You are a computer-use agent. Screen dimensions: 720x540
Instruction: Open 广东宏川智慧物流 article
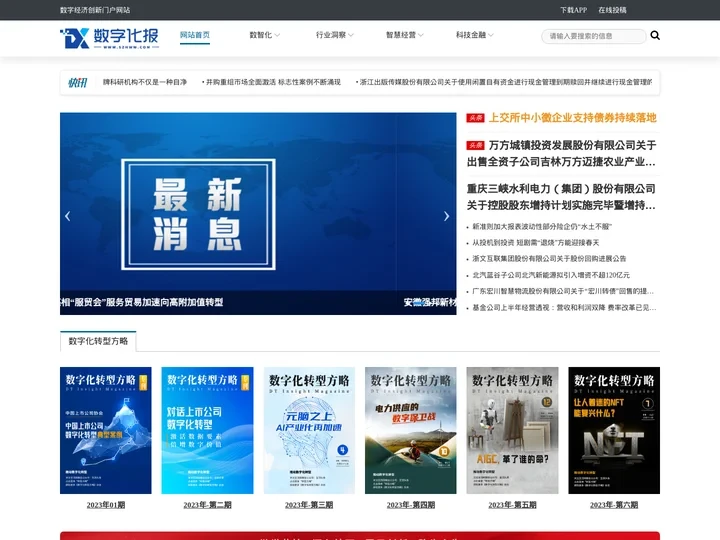pos(563,291)
